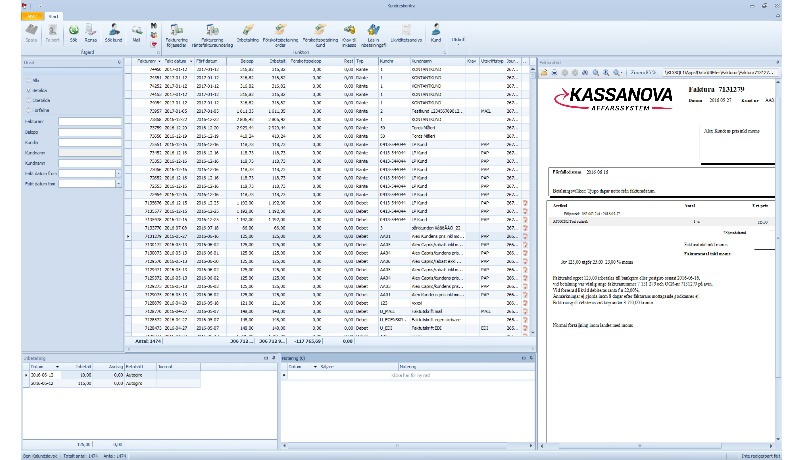The width and height of the screenshot is (800, 460).
Task: Select the Alla radio button
Action: [29, 80]
